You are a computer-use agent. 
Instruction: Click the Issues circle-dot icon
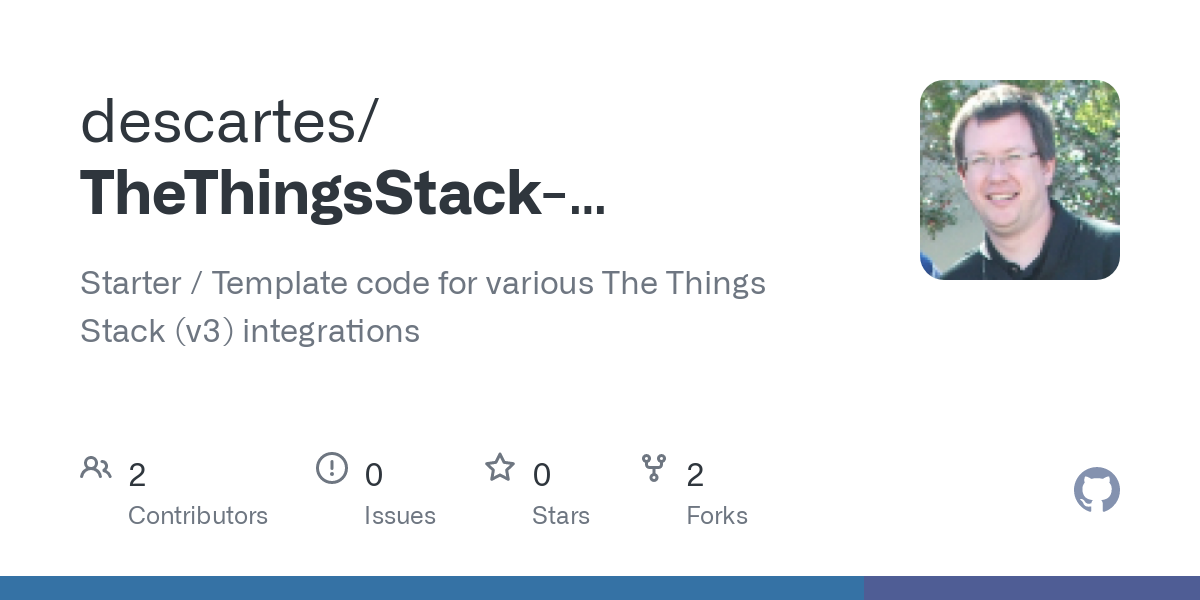[x=331, y=468]
